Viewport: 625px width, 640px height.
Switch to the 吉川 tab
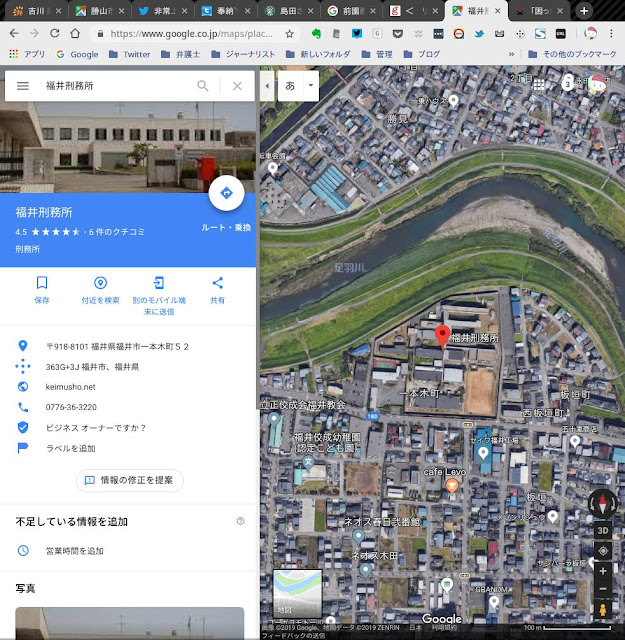[36, 11]
